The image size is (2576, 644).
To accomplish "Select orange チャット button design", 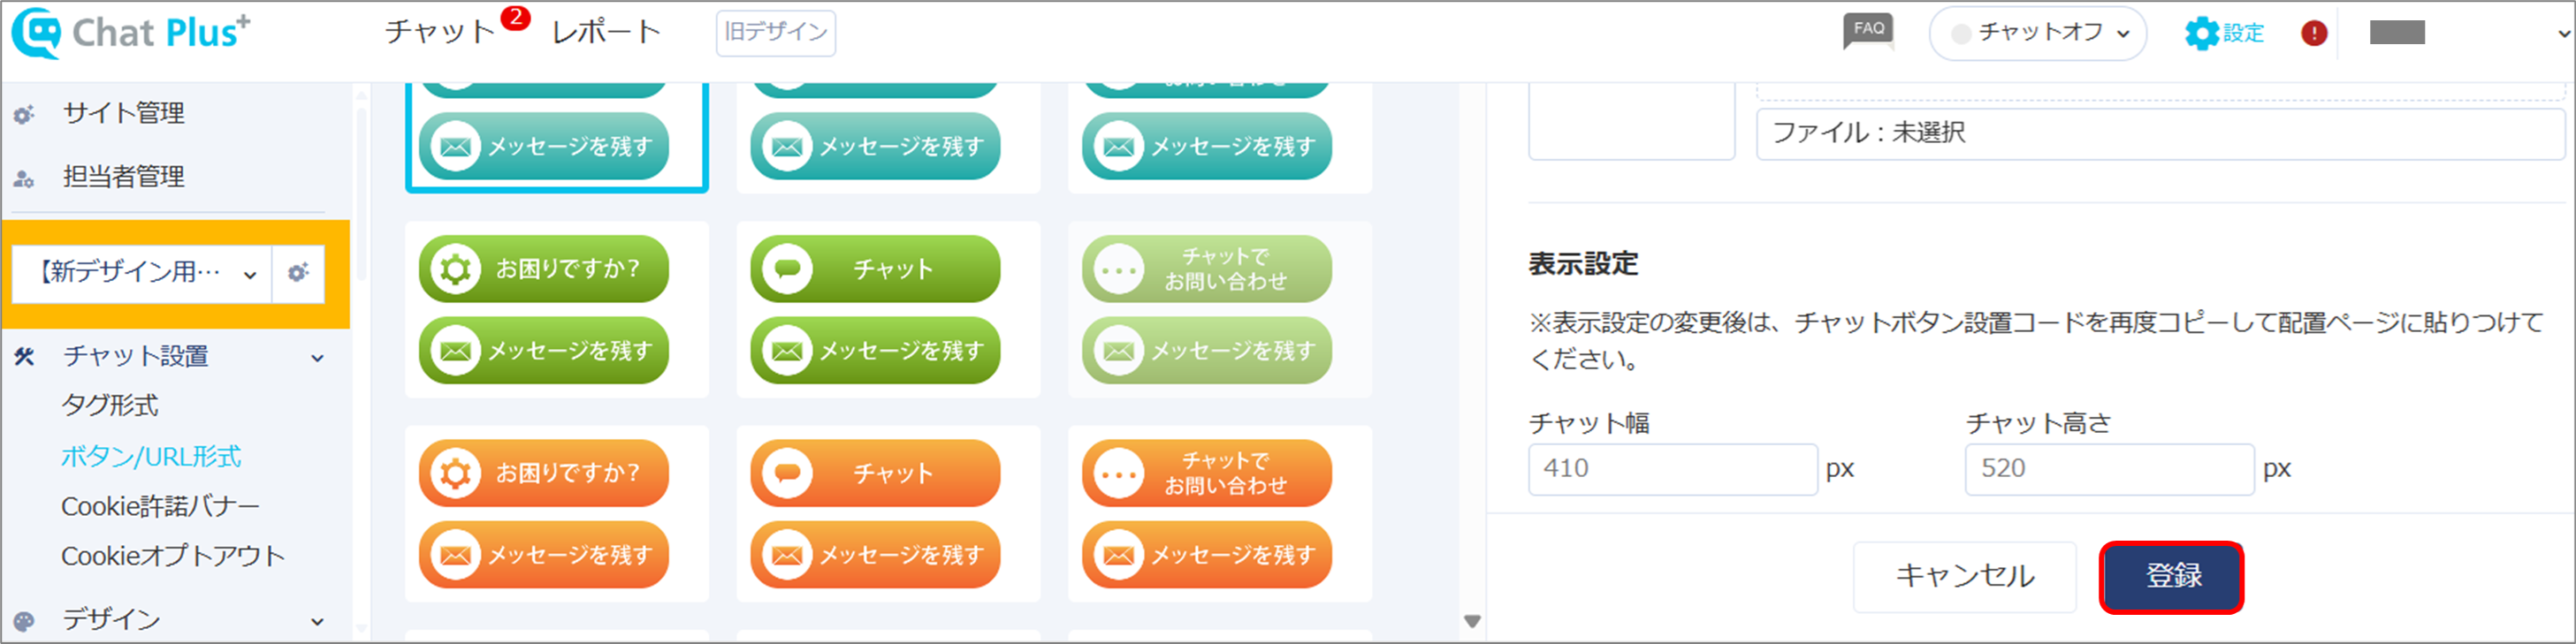I will click(x=875, y=473).
